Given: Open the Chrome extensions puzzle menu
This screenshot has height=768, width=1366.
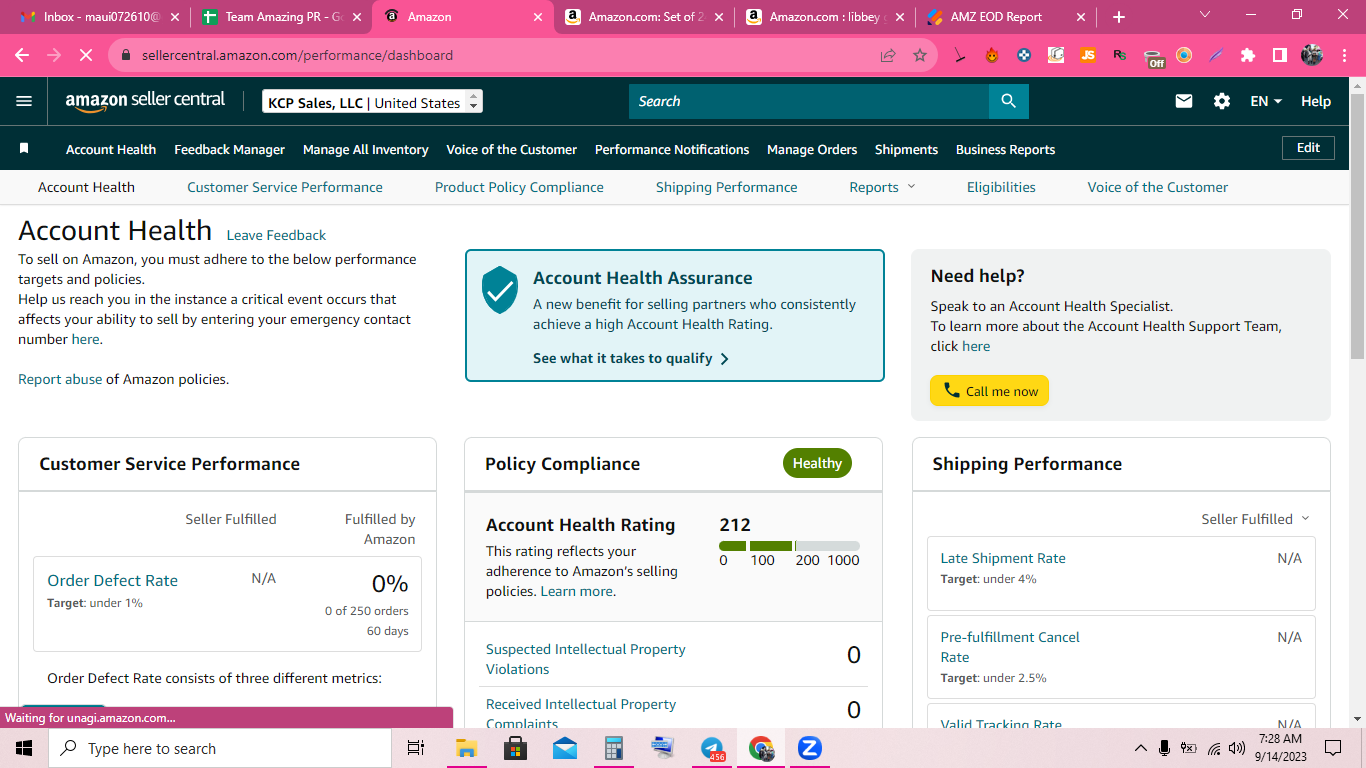Looking at the screenshot, I should click(x=1248, y=55).
